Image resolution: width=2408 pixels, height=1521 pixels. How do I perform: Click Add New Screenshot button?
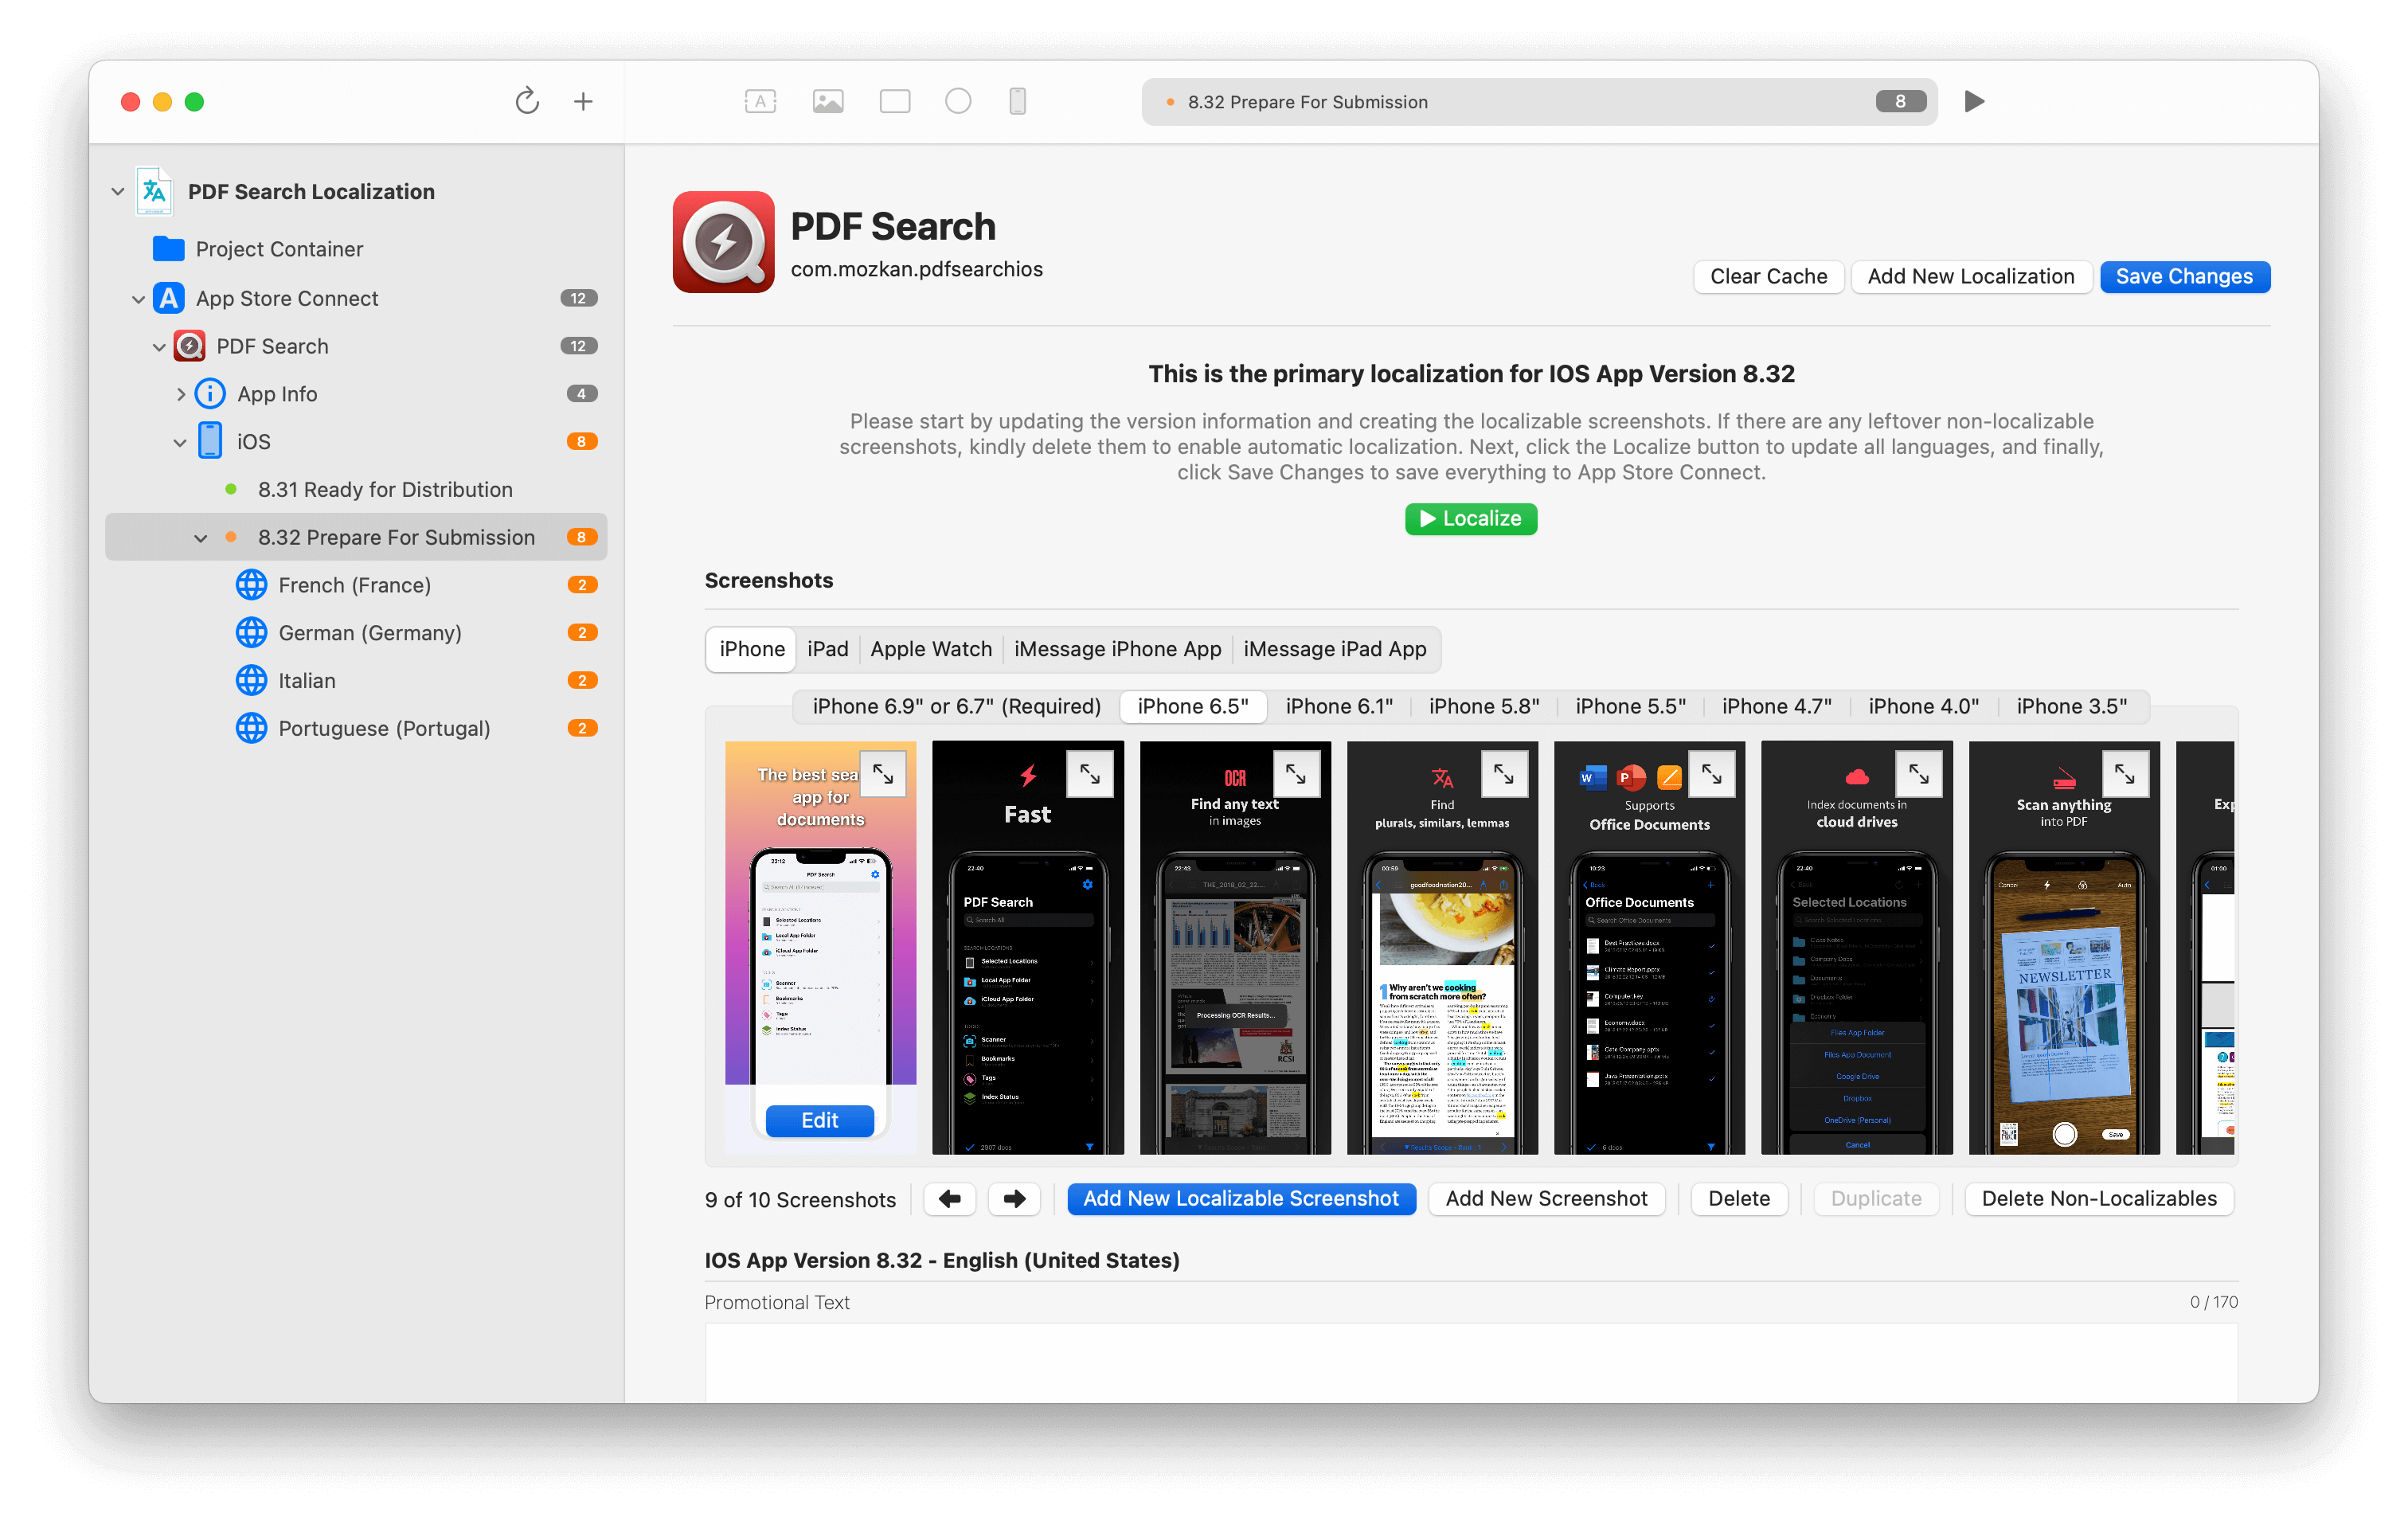pos(1546,1199)
